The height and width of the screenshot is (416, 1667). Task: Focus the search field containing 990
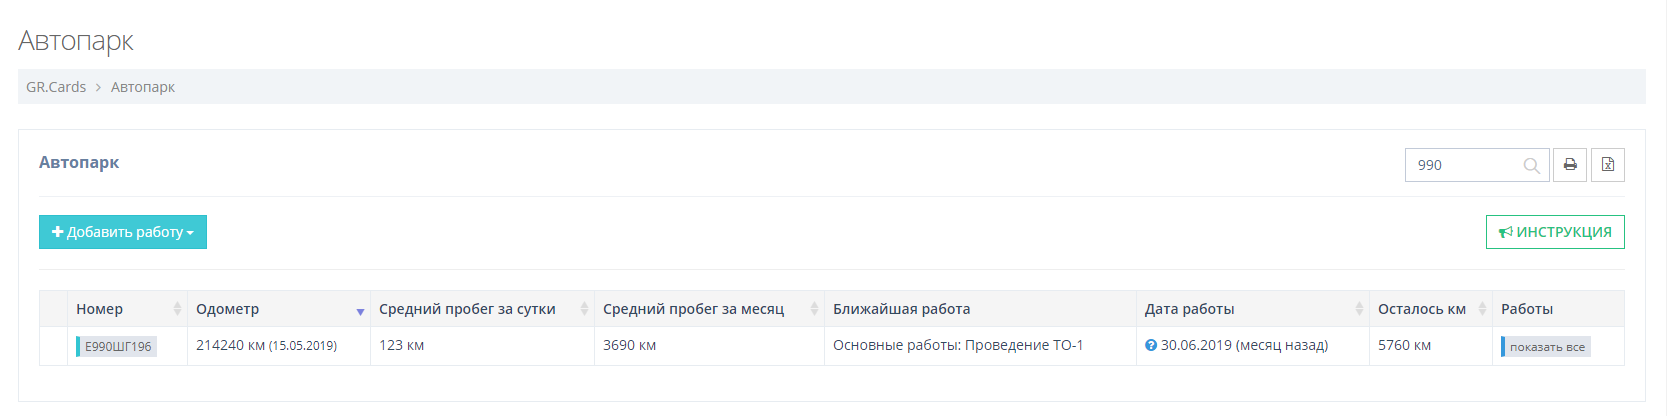(x=1464, y=165)
